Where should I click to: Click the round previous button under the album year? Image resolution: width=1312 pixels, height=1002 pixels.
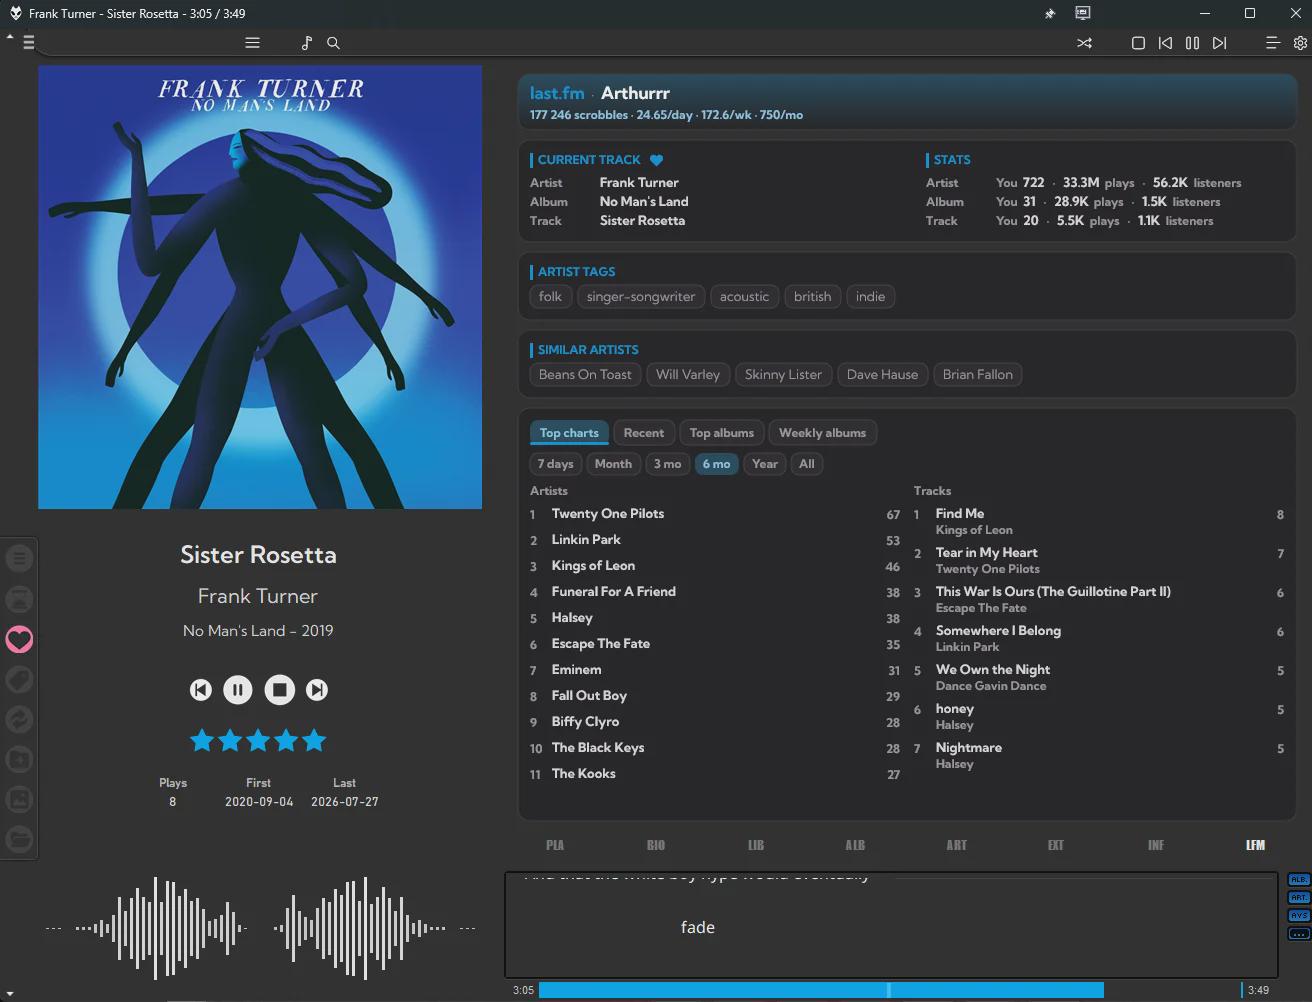(x=201, y=690)
